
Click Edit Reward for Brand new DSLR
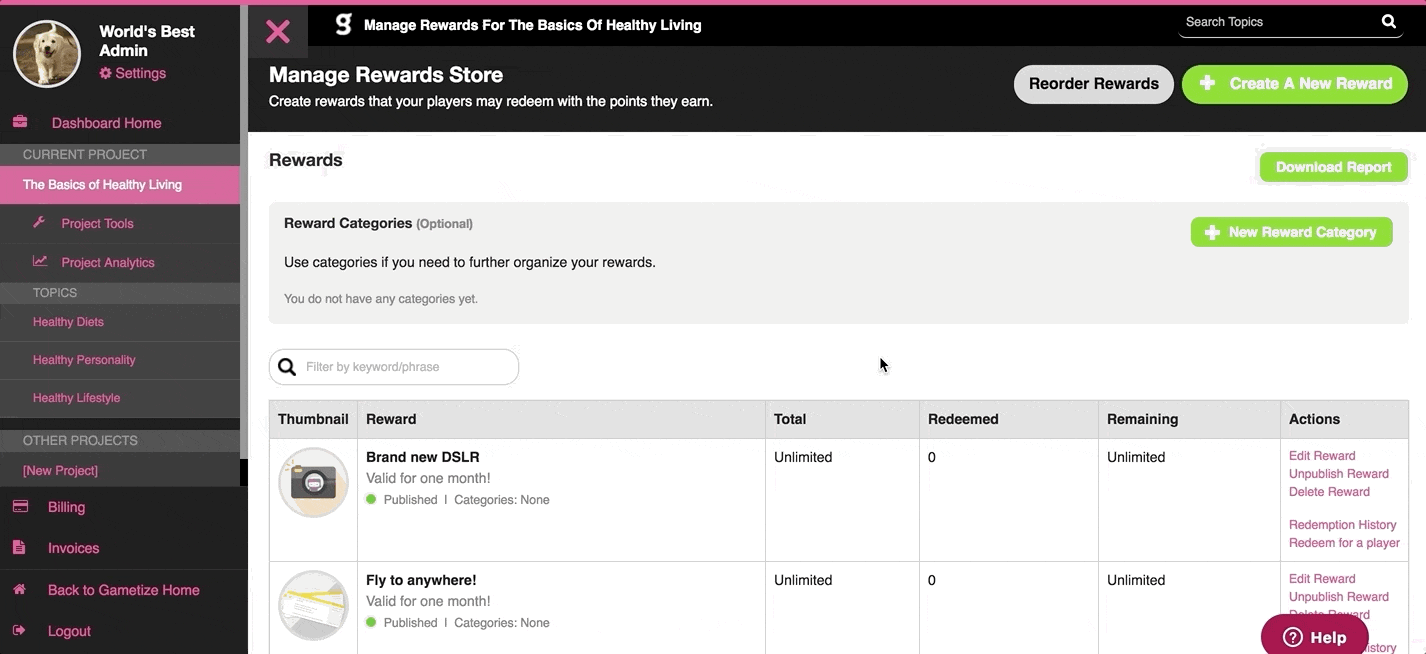1322,456
